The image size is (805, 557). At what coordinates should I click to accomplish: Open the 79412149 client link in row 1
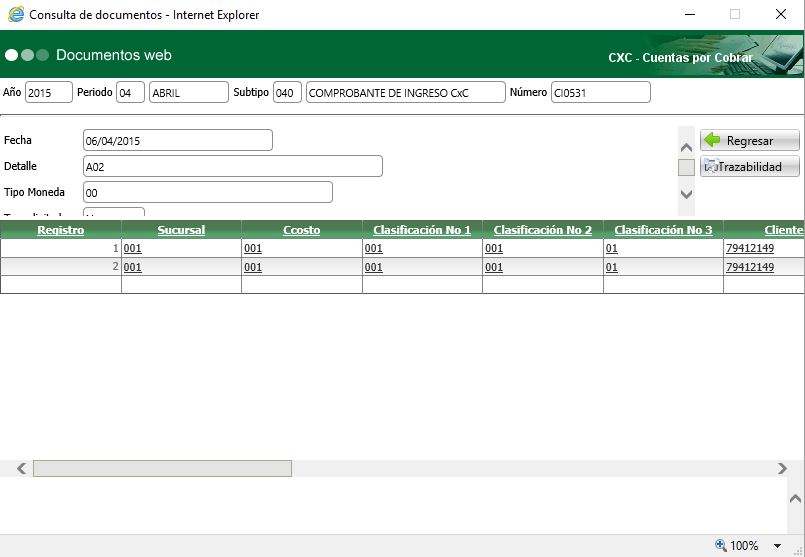(x=749, y=249)
